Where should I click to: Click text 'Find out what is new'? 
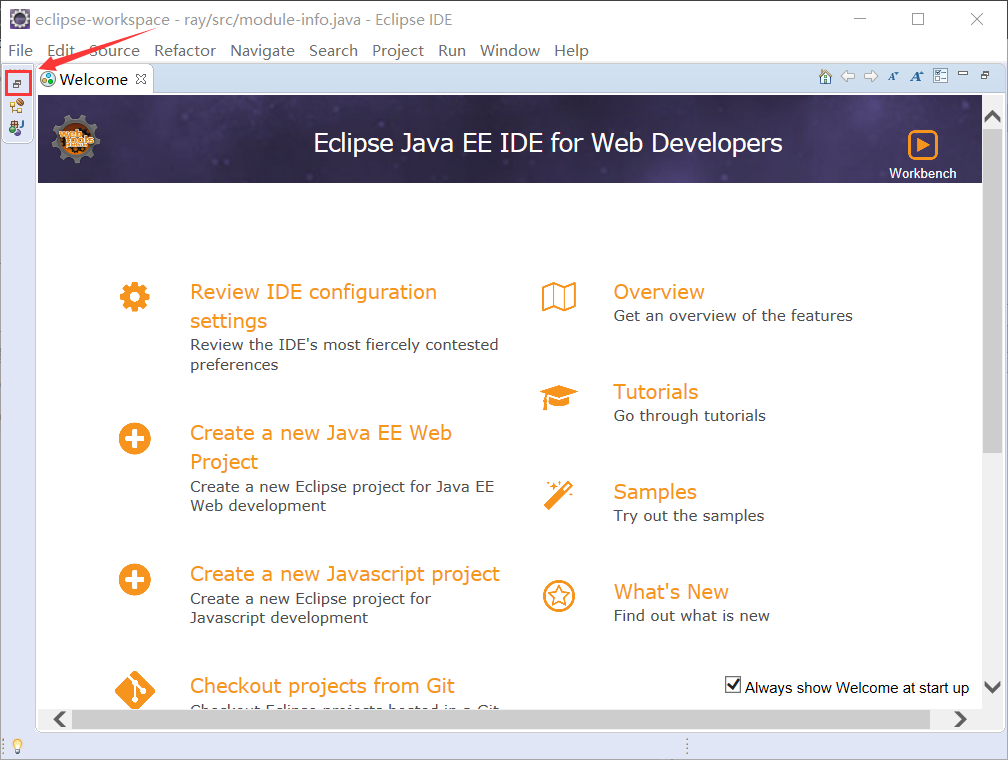click(x=692, y=616)
